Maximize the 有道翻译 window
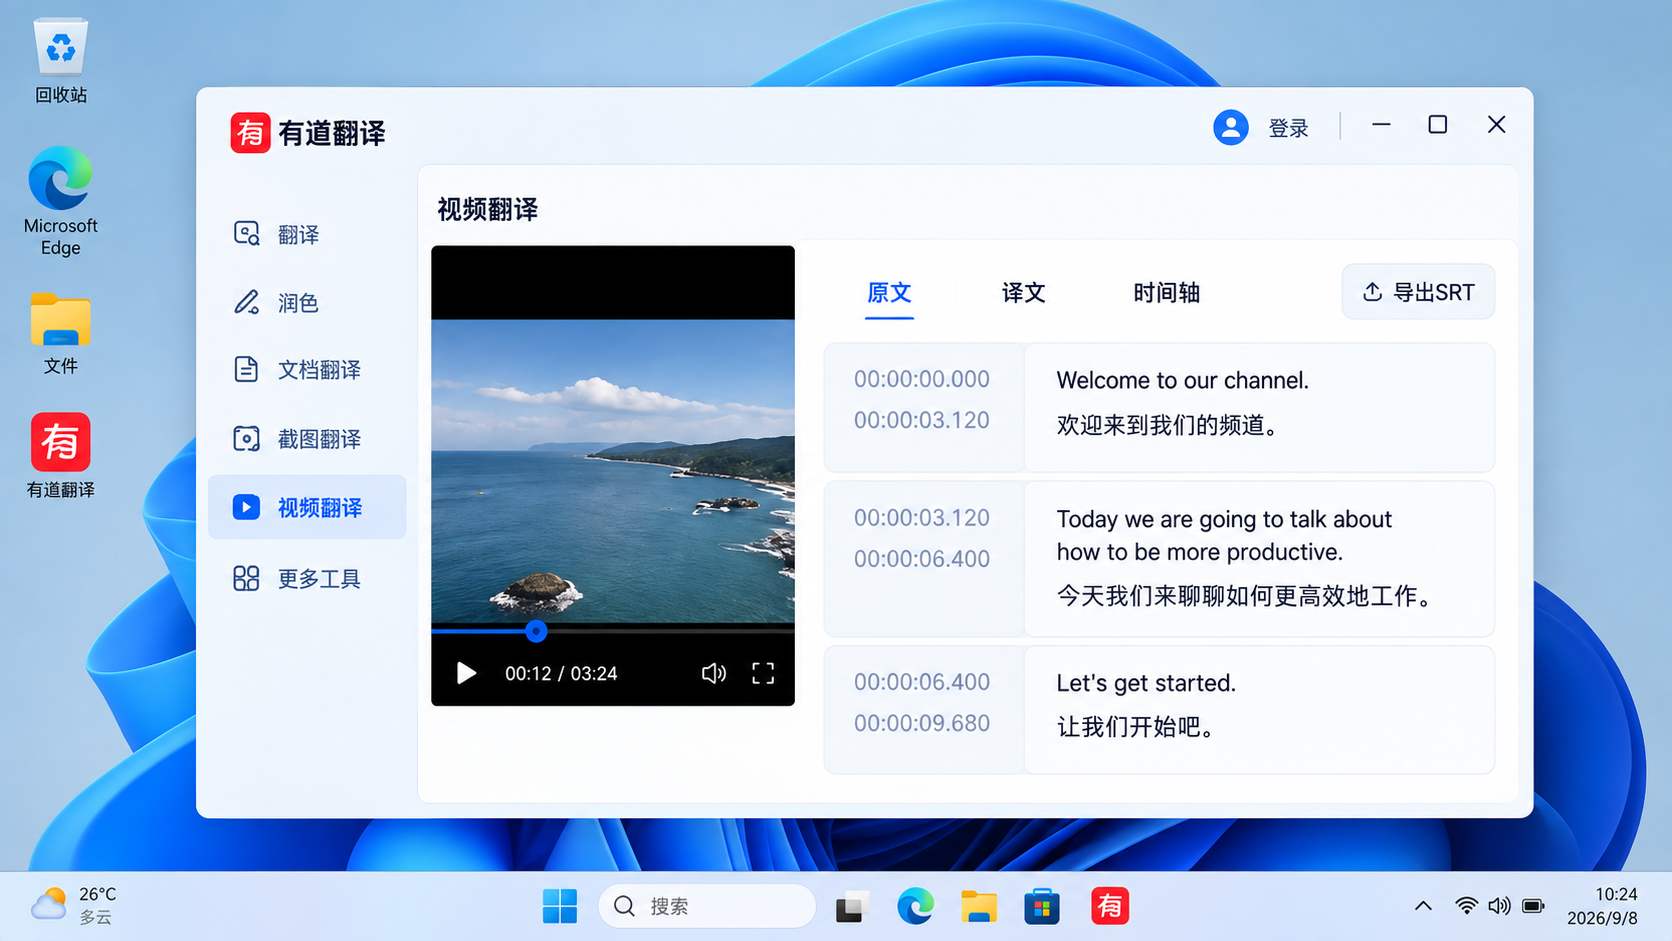1672x941 pixels. point(1438,125)
